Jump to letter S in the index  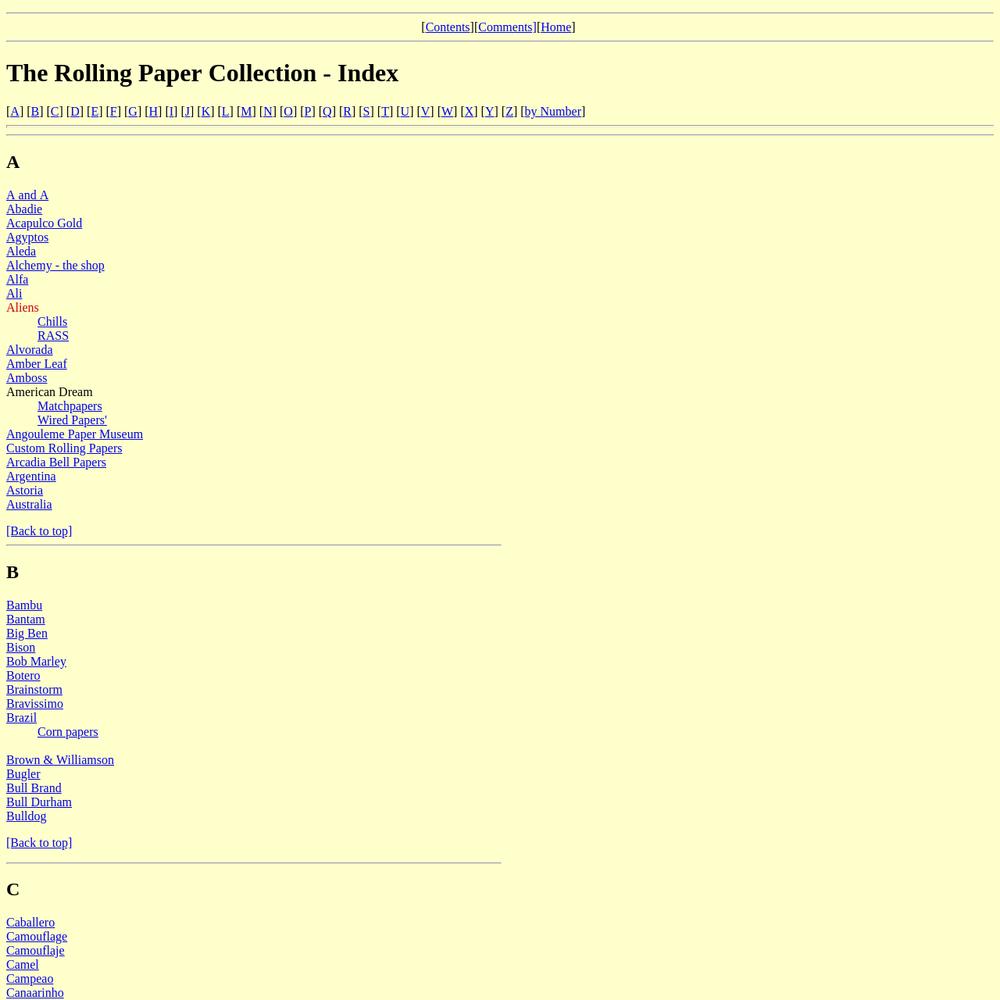coord(366,112)
